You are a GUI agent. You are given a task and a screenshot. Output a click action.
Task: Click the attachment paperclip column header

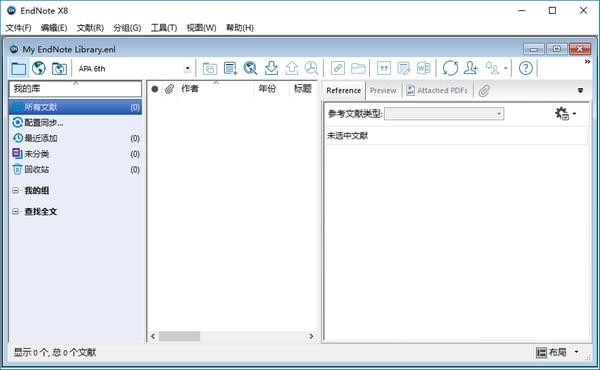tap(169, 89)
